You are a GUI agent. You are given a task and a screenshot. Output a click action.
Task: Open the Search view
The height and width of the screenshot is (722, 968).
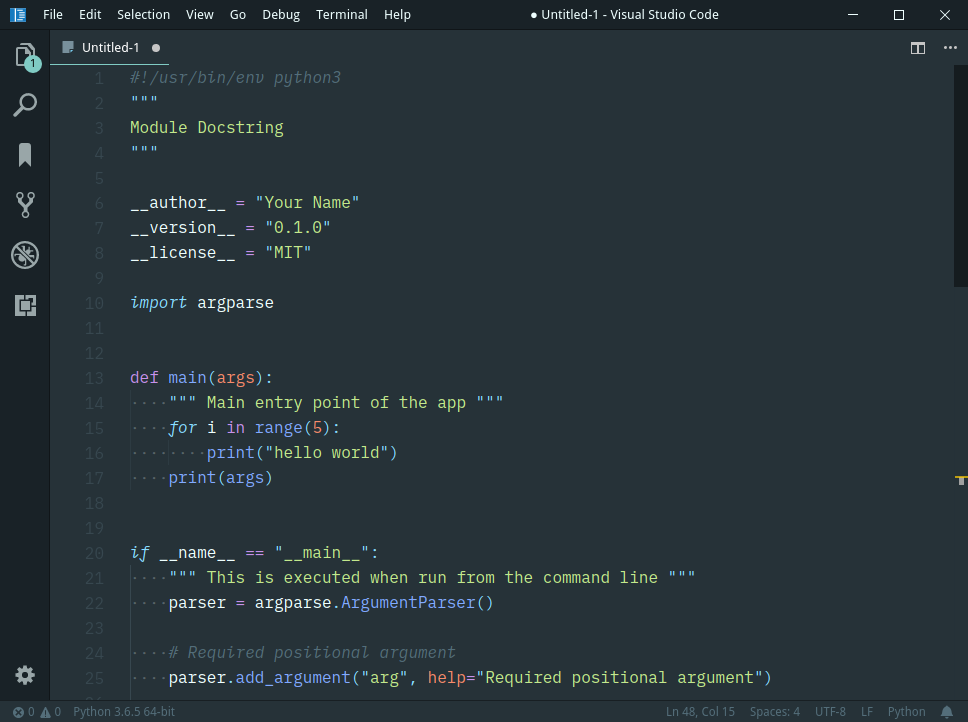pos(25,105)
